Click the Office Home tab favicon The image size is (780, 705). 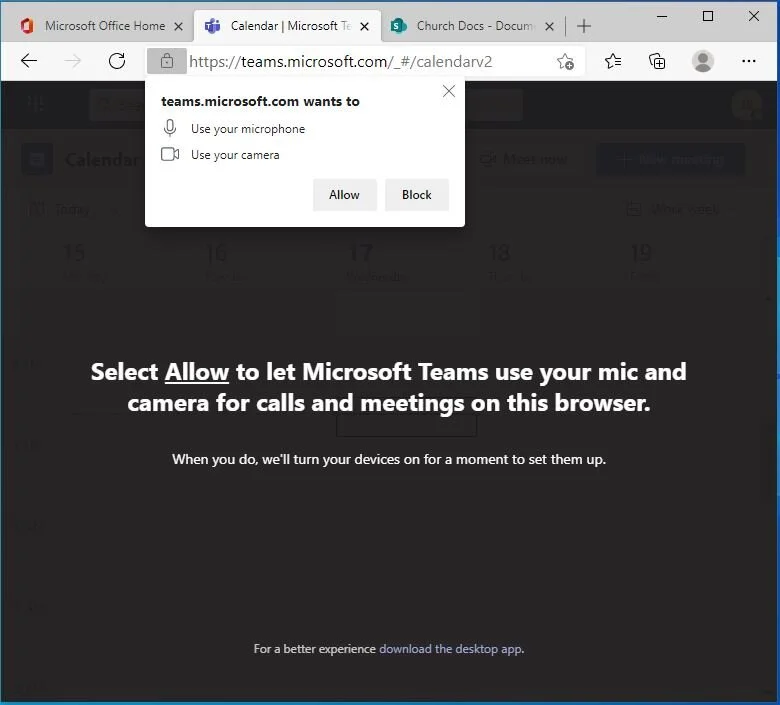[x=27, y=26]
